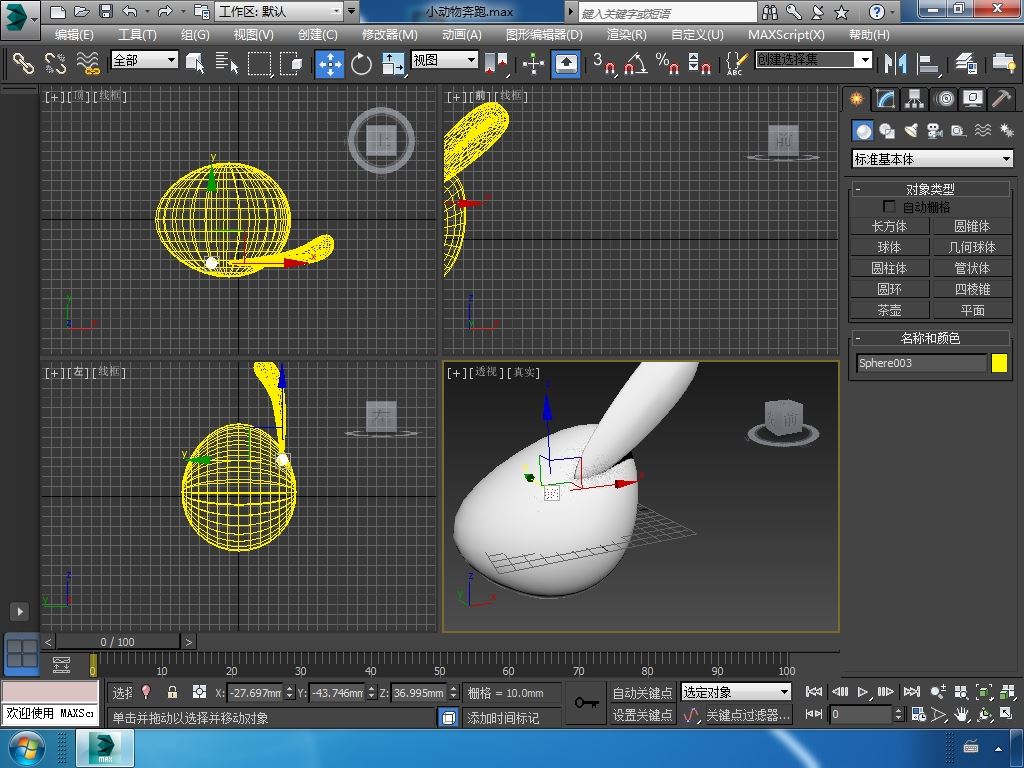Click Use Pivot Point Center icon
The image size is (1024, 768).
496,63
